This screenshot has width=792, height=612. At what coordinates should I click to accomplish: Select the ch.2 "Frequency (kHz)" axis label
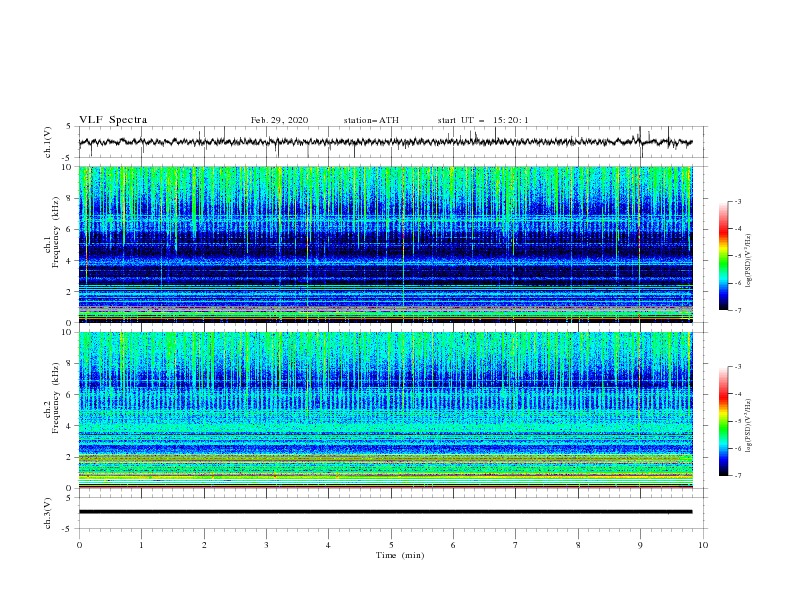point(56,398)
